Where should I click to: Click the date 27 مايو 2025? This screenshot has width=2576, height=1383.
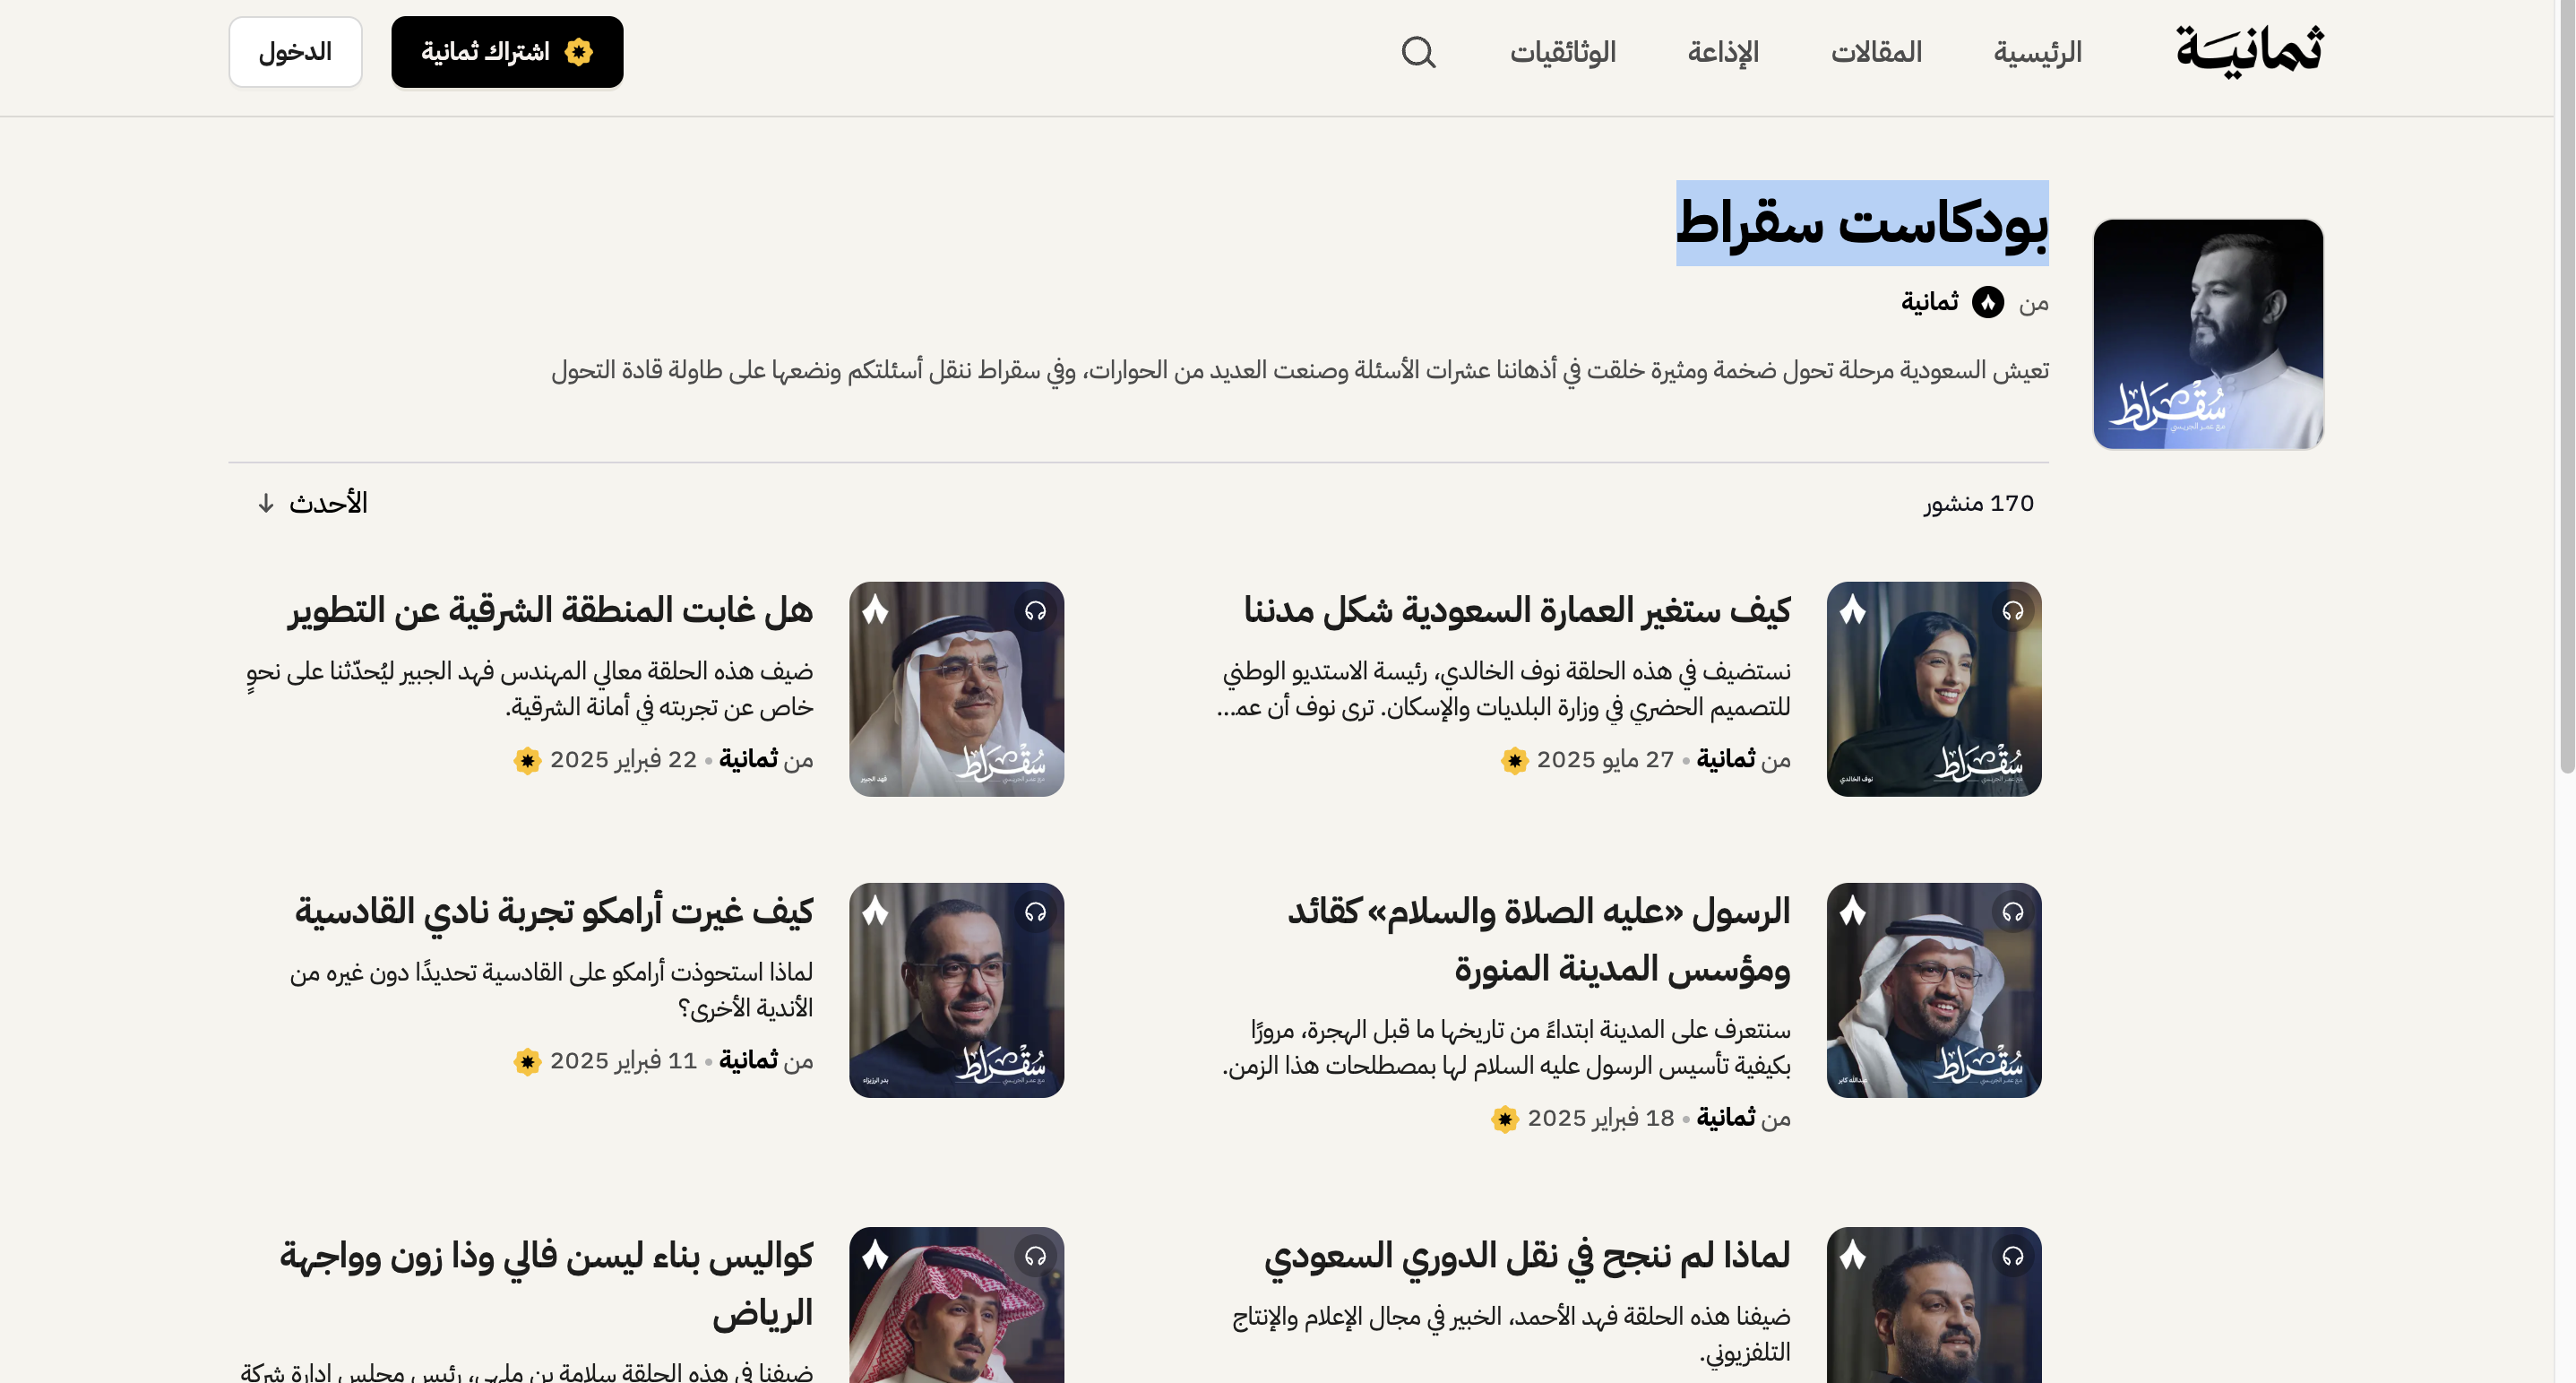[1605, 760]
